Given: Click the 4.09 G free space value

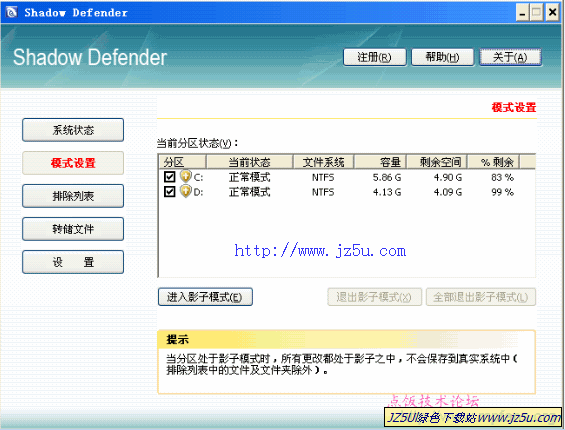Looking at the screenshot, I should coord(448,192).
